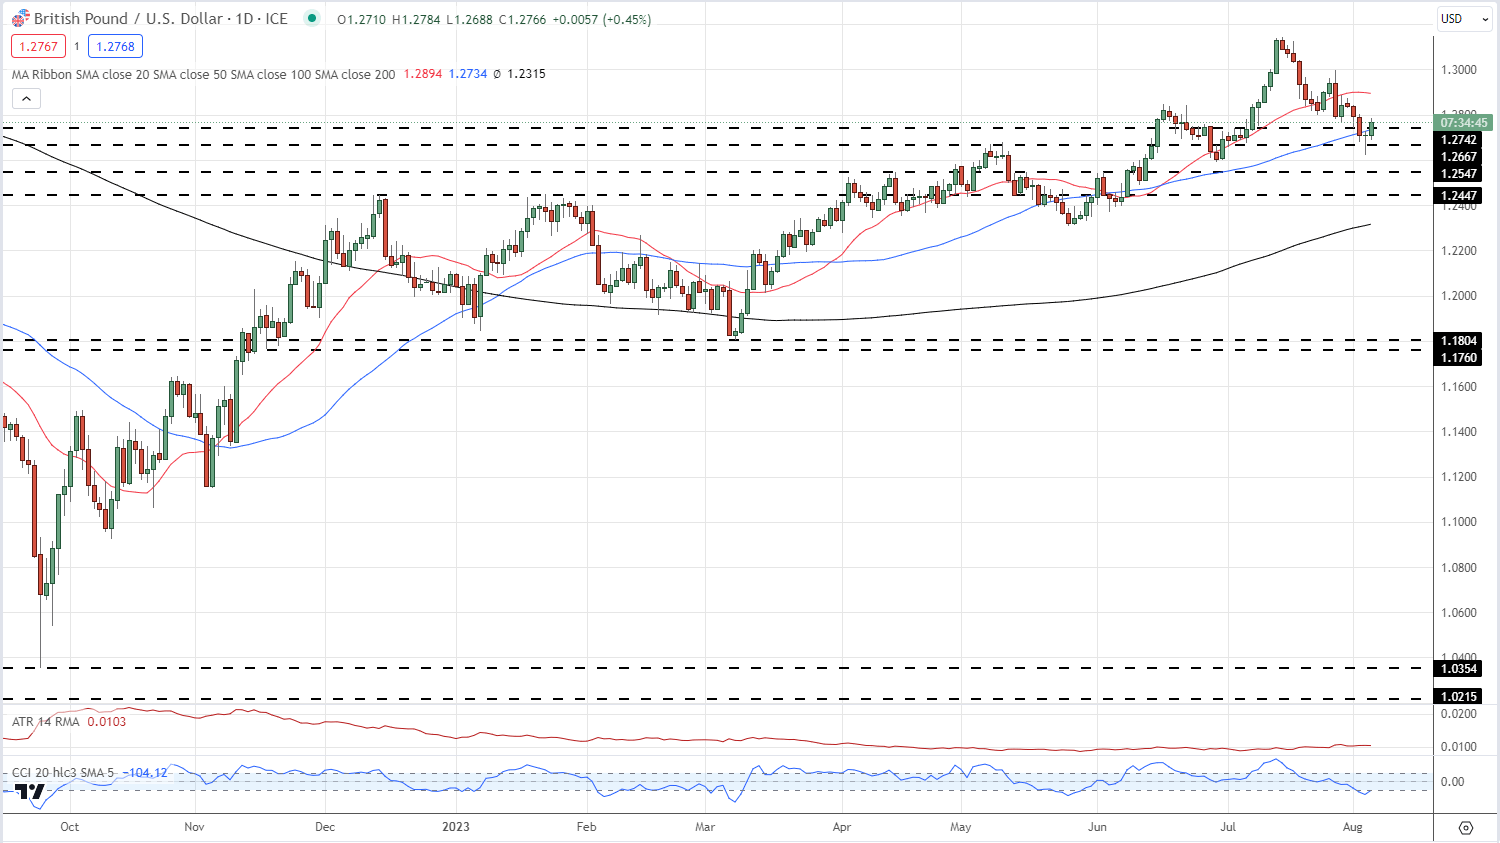Click Jun on the time axis
The height and width of the screenshot is (843, 1500).
[x=1098, y=827]
